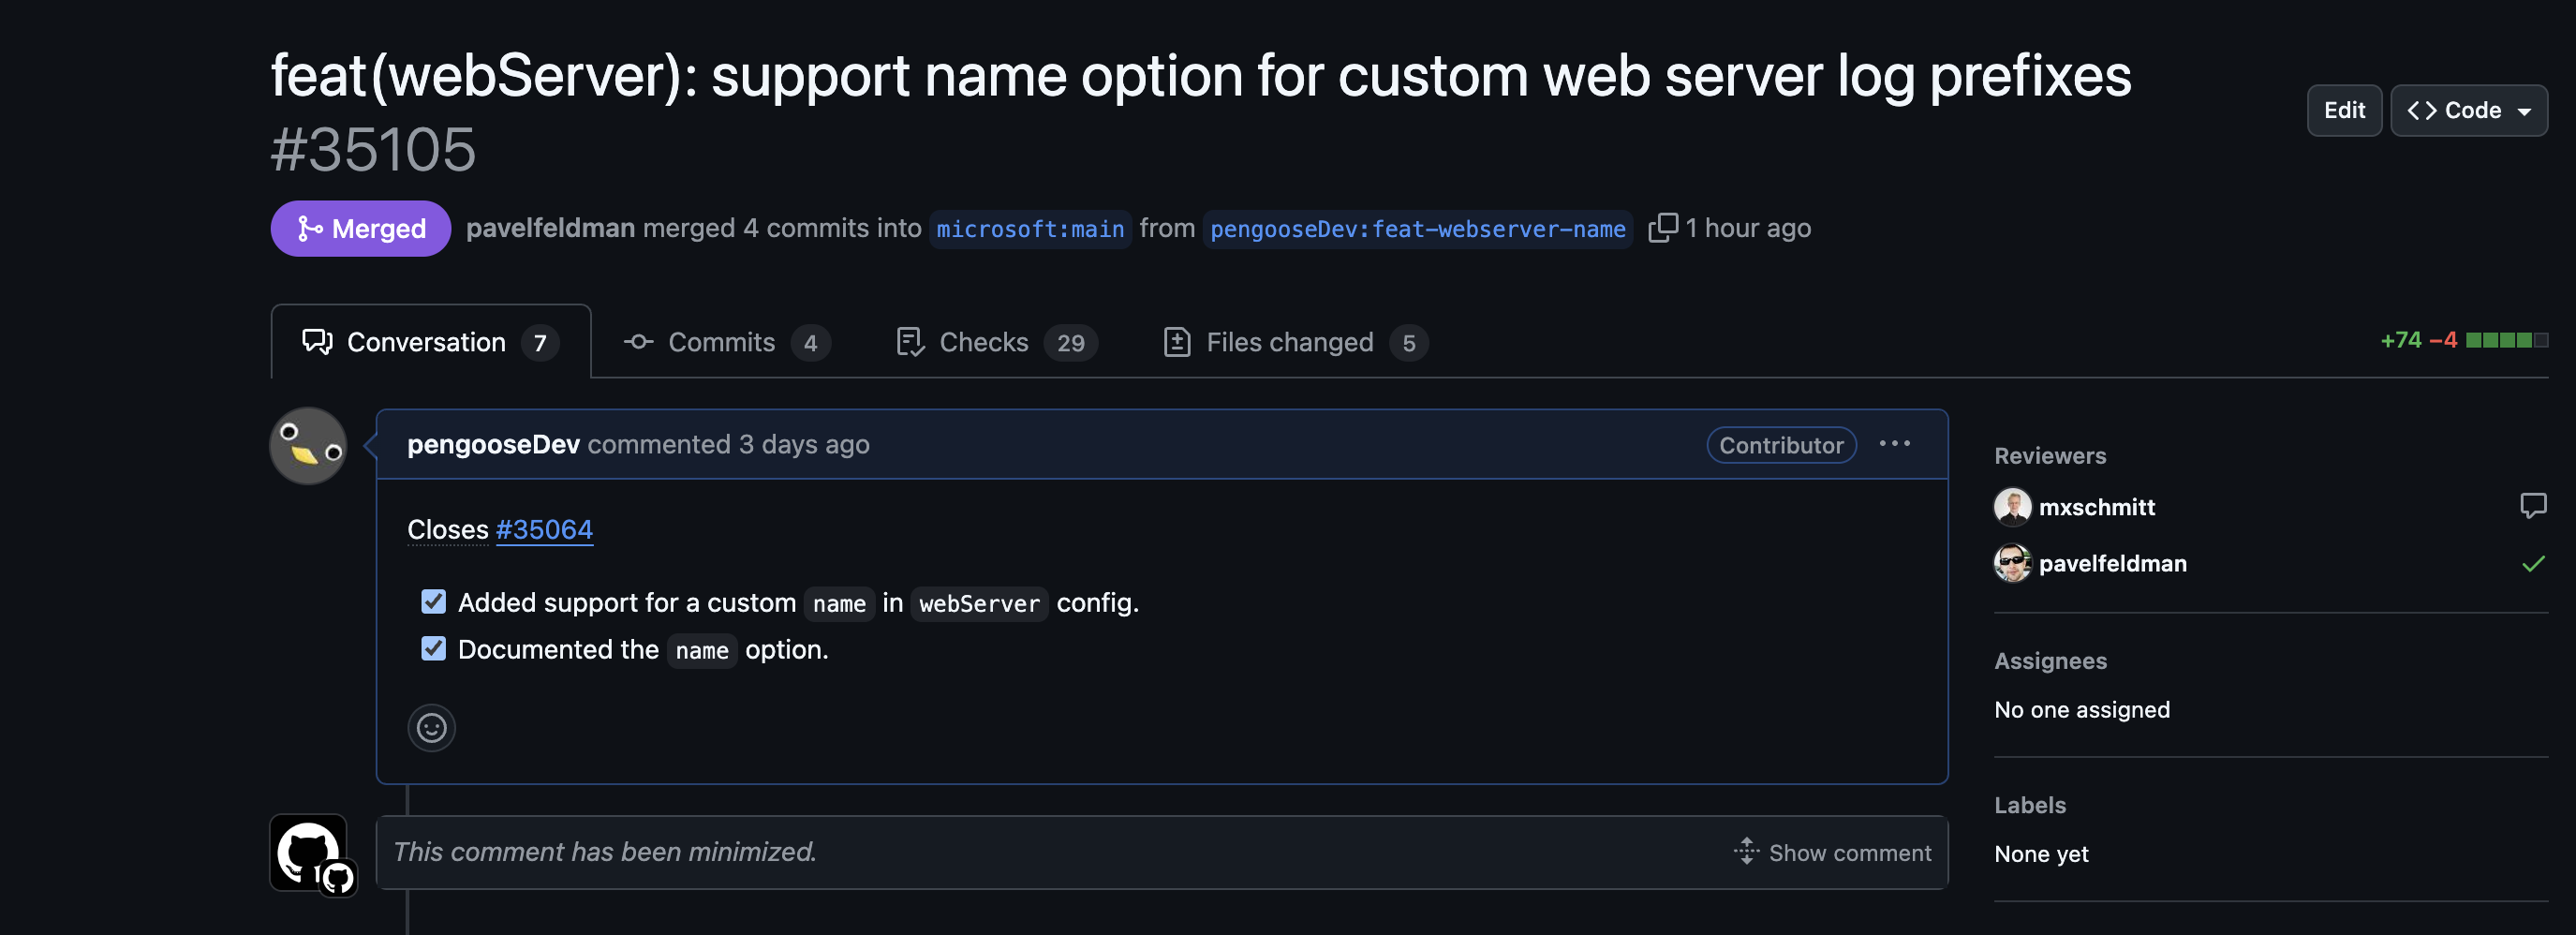Screen dimensions: 2576x935
Task: Click pavelfeldman avatar in Reviewers
Action: (x=2012, y=563)
